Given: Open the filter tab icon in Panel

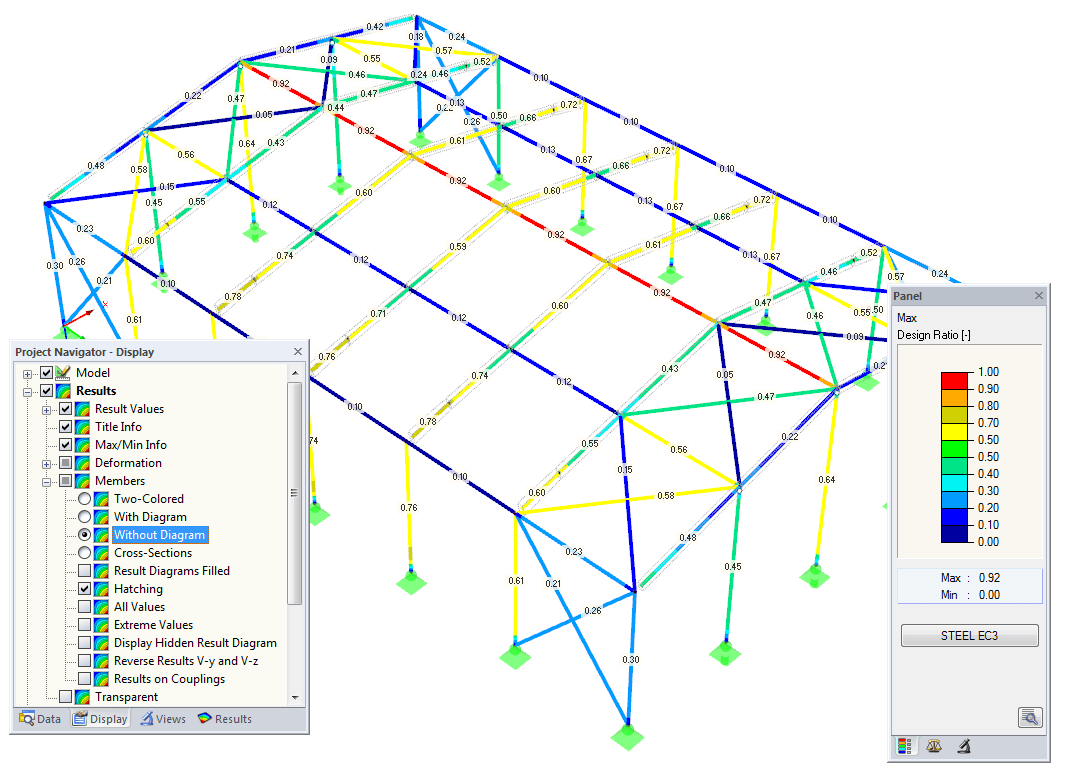Looking at the screenshot, I should 965,746.
